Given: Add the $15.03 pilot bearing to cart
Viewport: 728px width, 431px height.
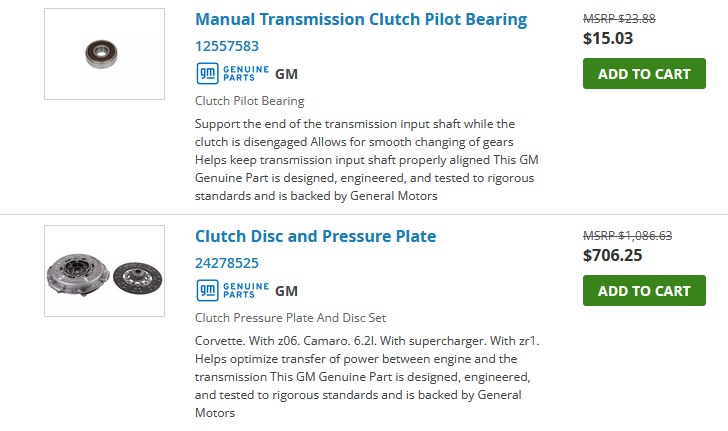Looking at the screenshot, I should point(643,73).
